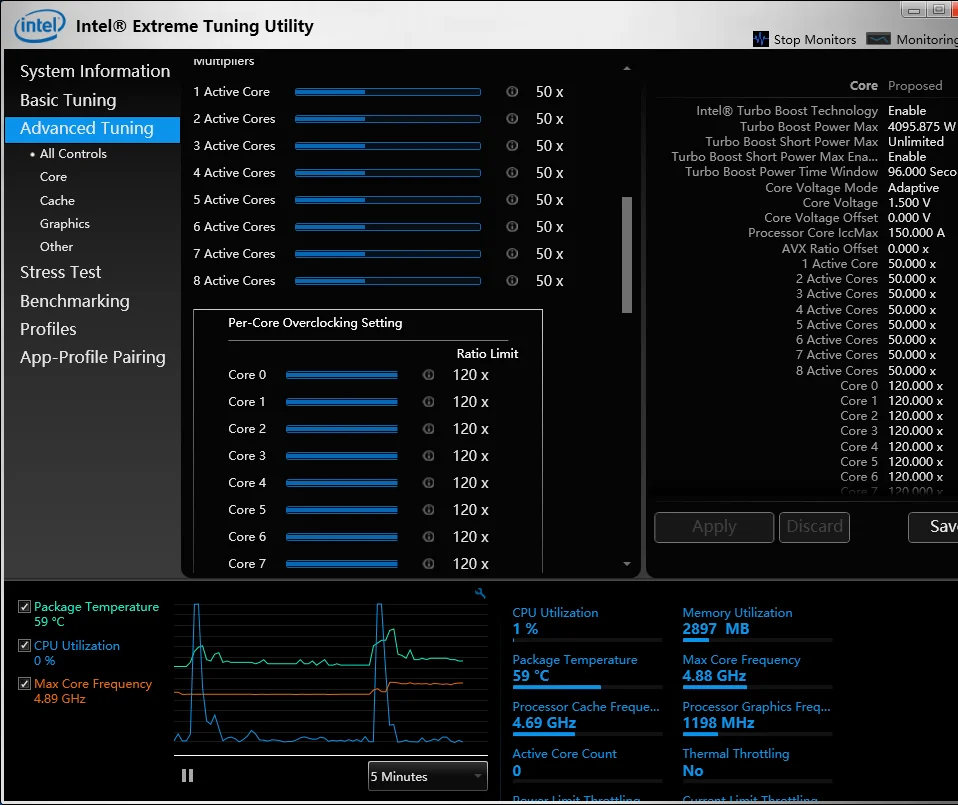Adjust the Core 0 ratio limit slider
Viewport: 958px width, 805px height.
pyautogui.click(x=342, y=375)
